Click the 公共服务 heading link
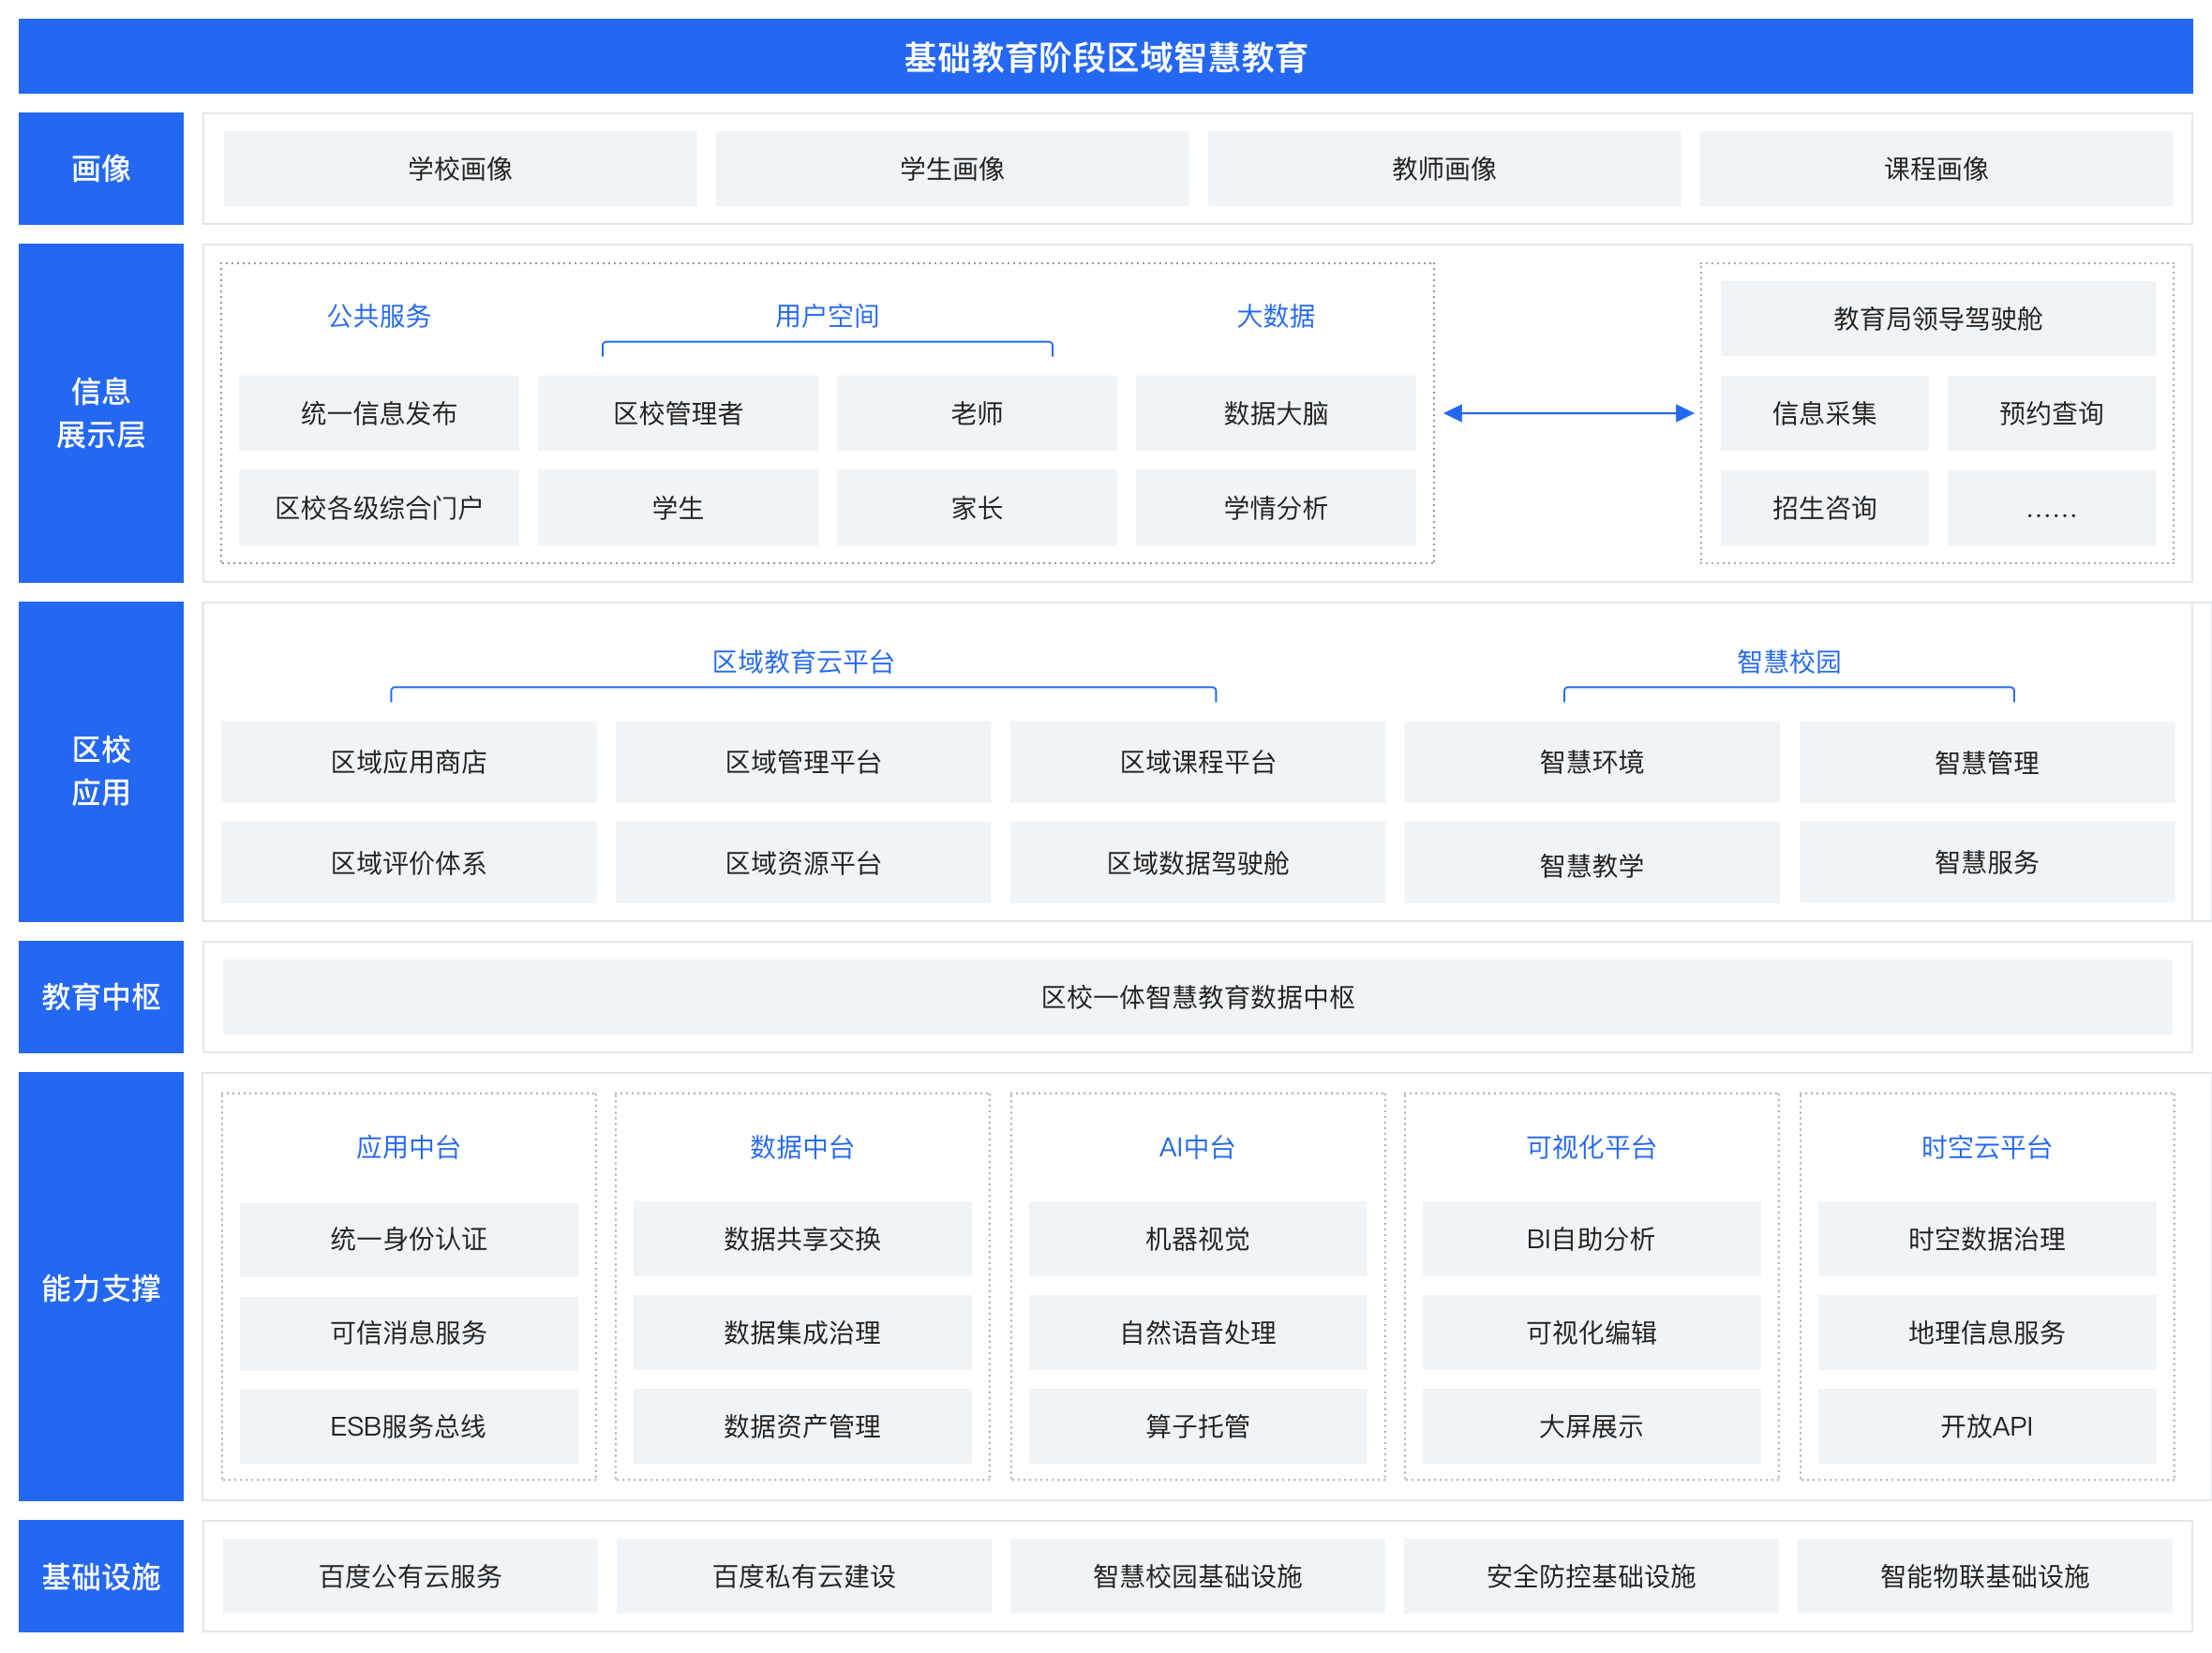The image size is (2212, 1653). (x=379, y=316)
